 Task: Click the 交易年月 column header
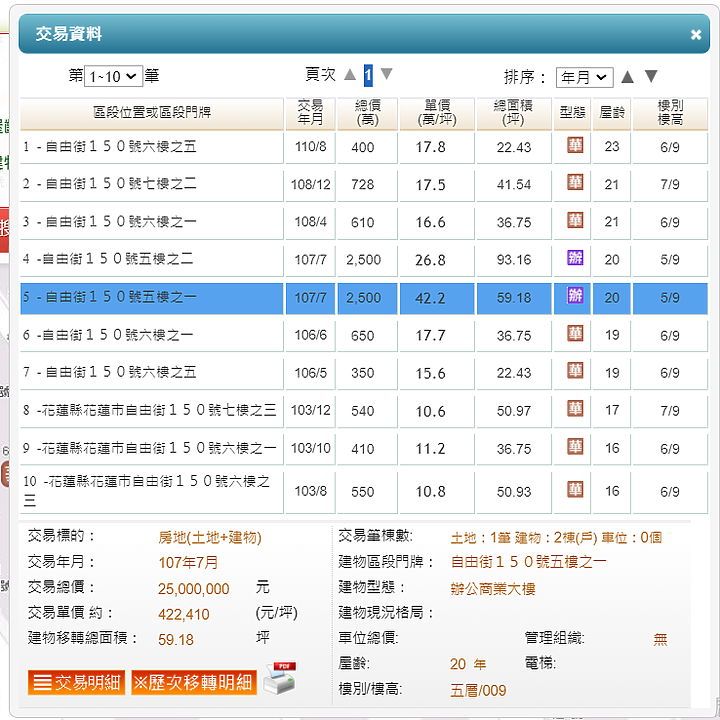(x=310, y=113)
